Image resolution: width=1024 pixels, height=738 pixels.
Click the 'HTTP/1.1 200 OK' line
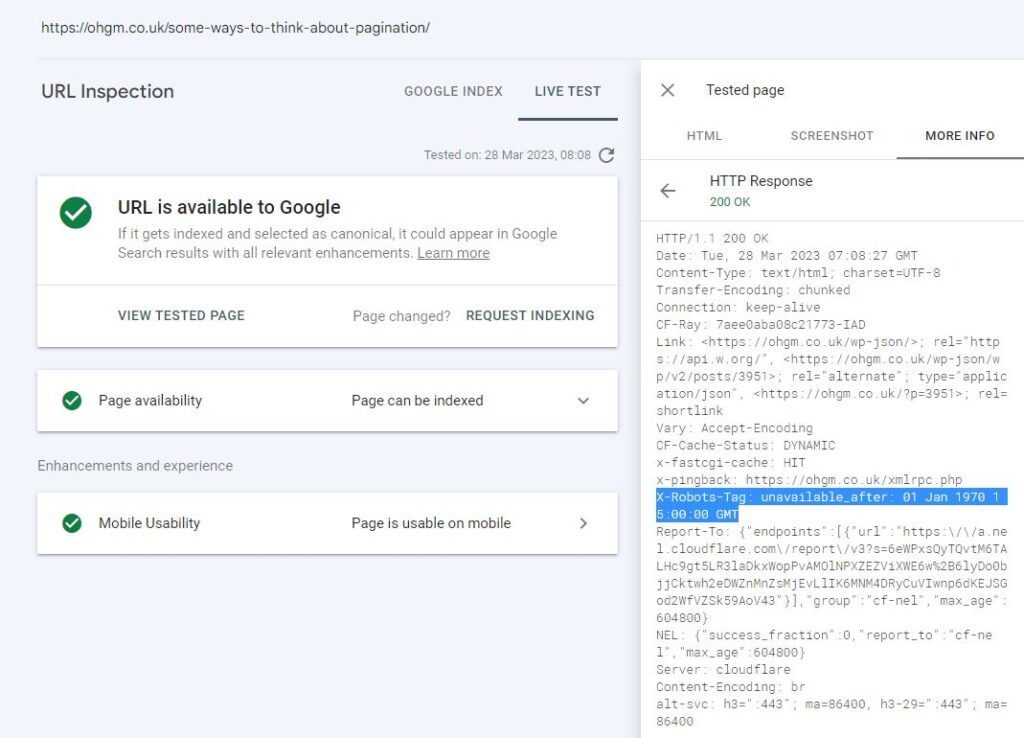tap(712, 238)
